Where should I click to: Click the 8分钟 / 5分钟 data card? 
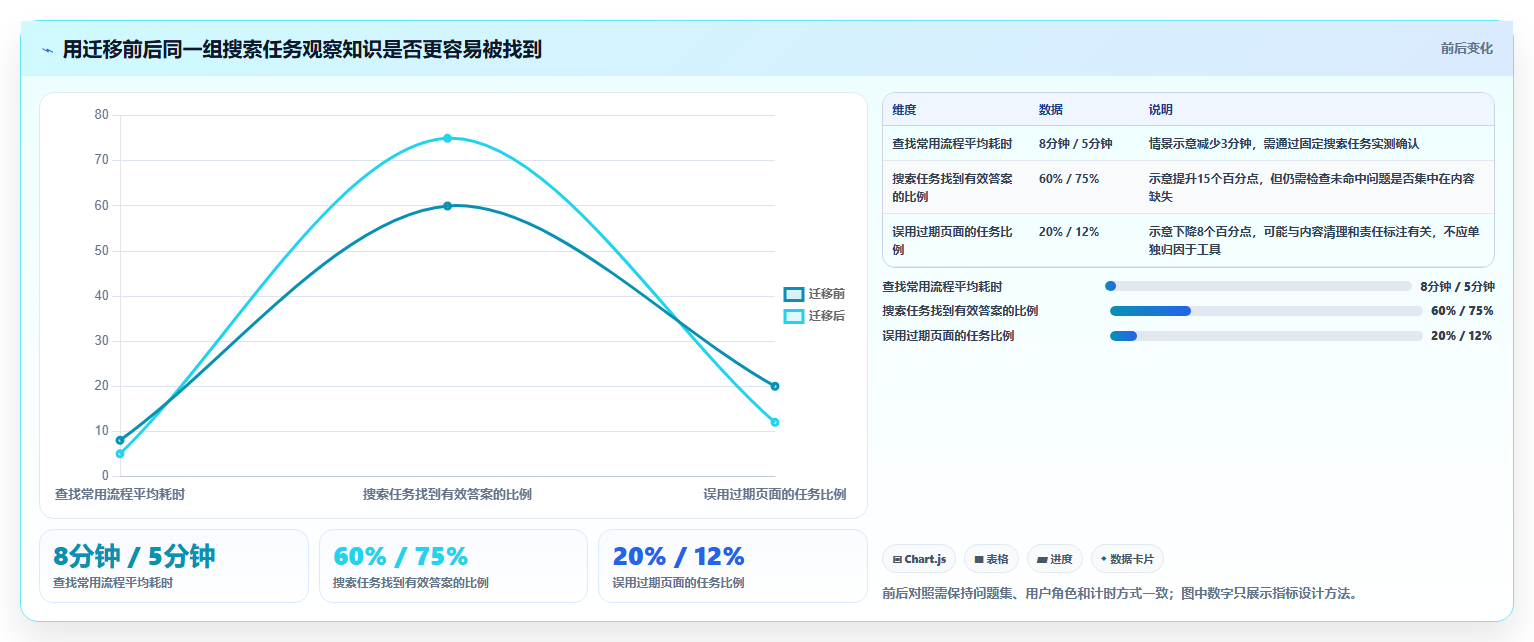(x=174, y=566)
